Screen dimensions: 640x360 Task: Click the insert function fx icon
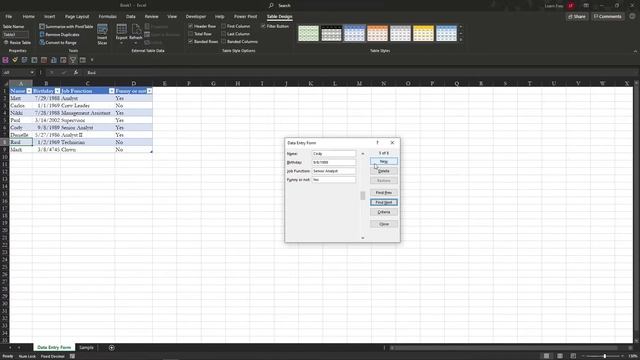[76, 72]
